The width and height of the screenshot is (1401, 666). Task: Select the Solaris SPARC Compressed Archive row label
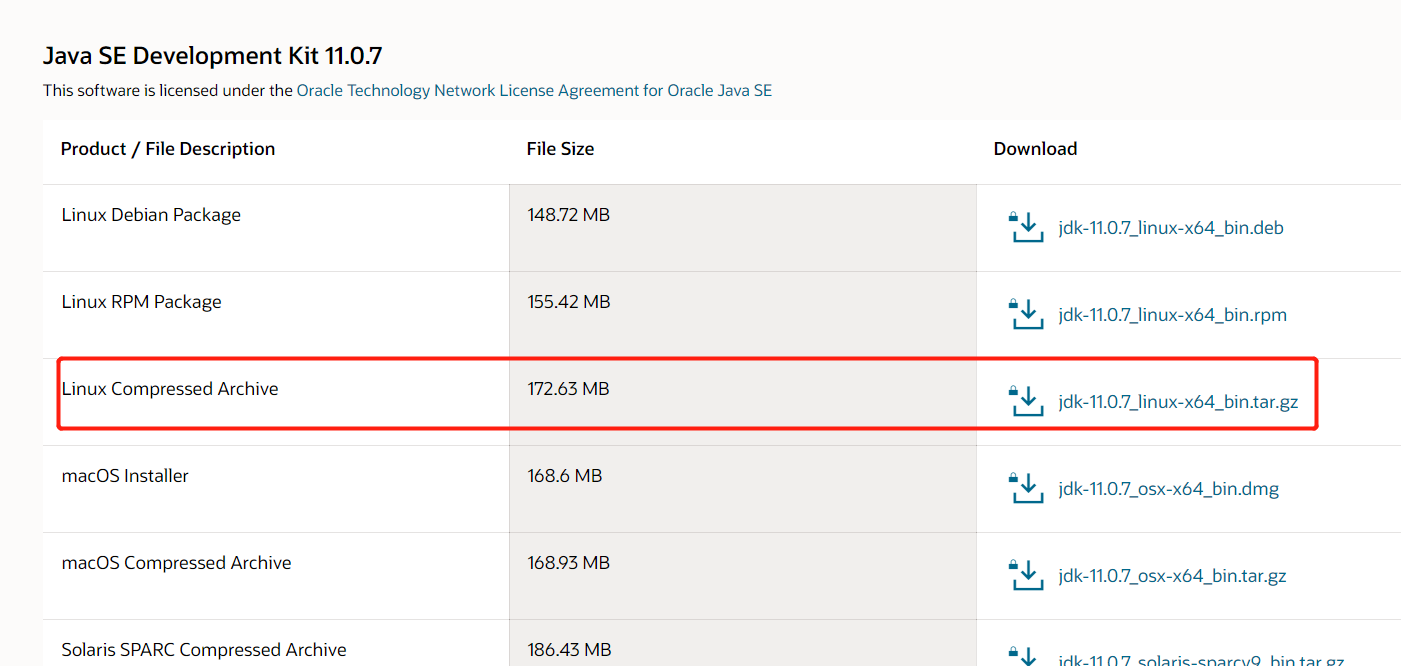point(204,650)
